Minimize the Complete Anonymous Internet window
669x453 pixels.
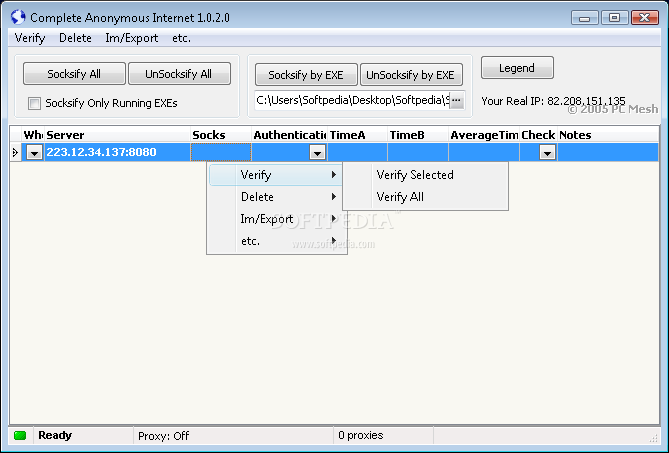585,17
